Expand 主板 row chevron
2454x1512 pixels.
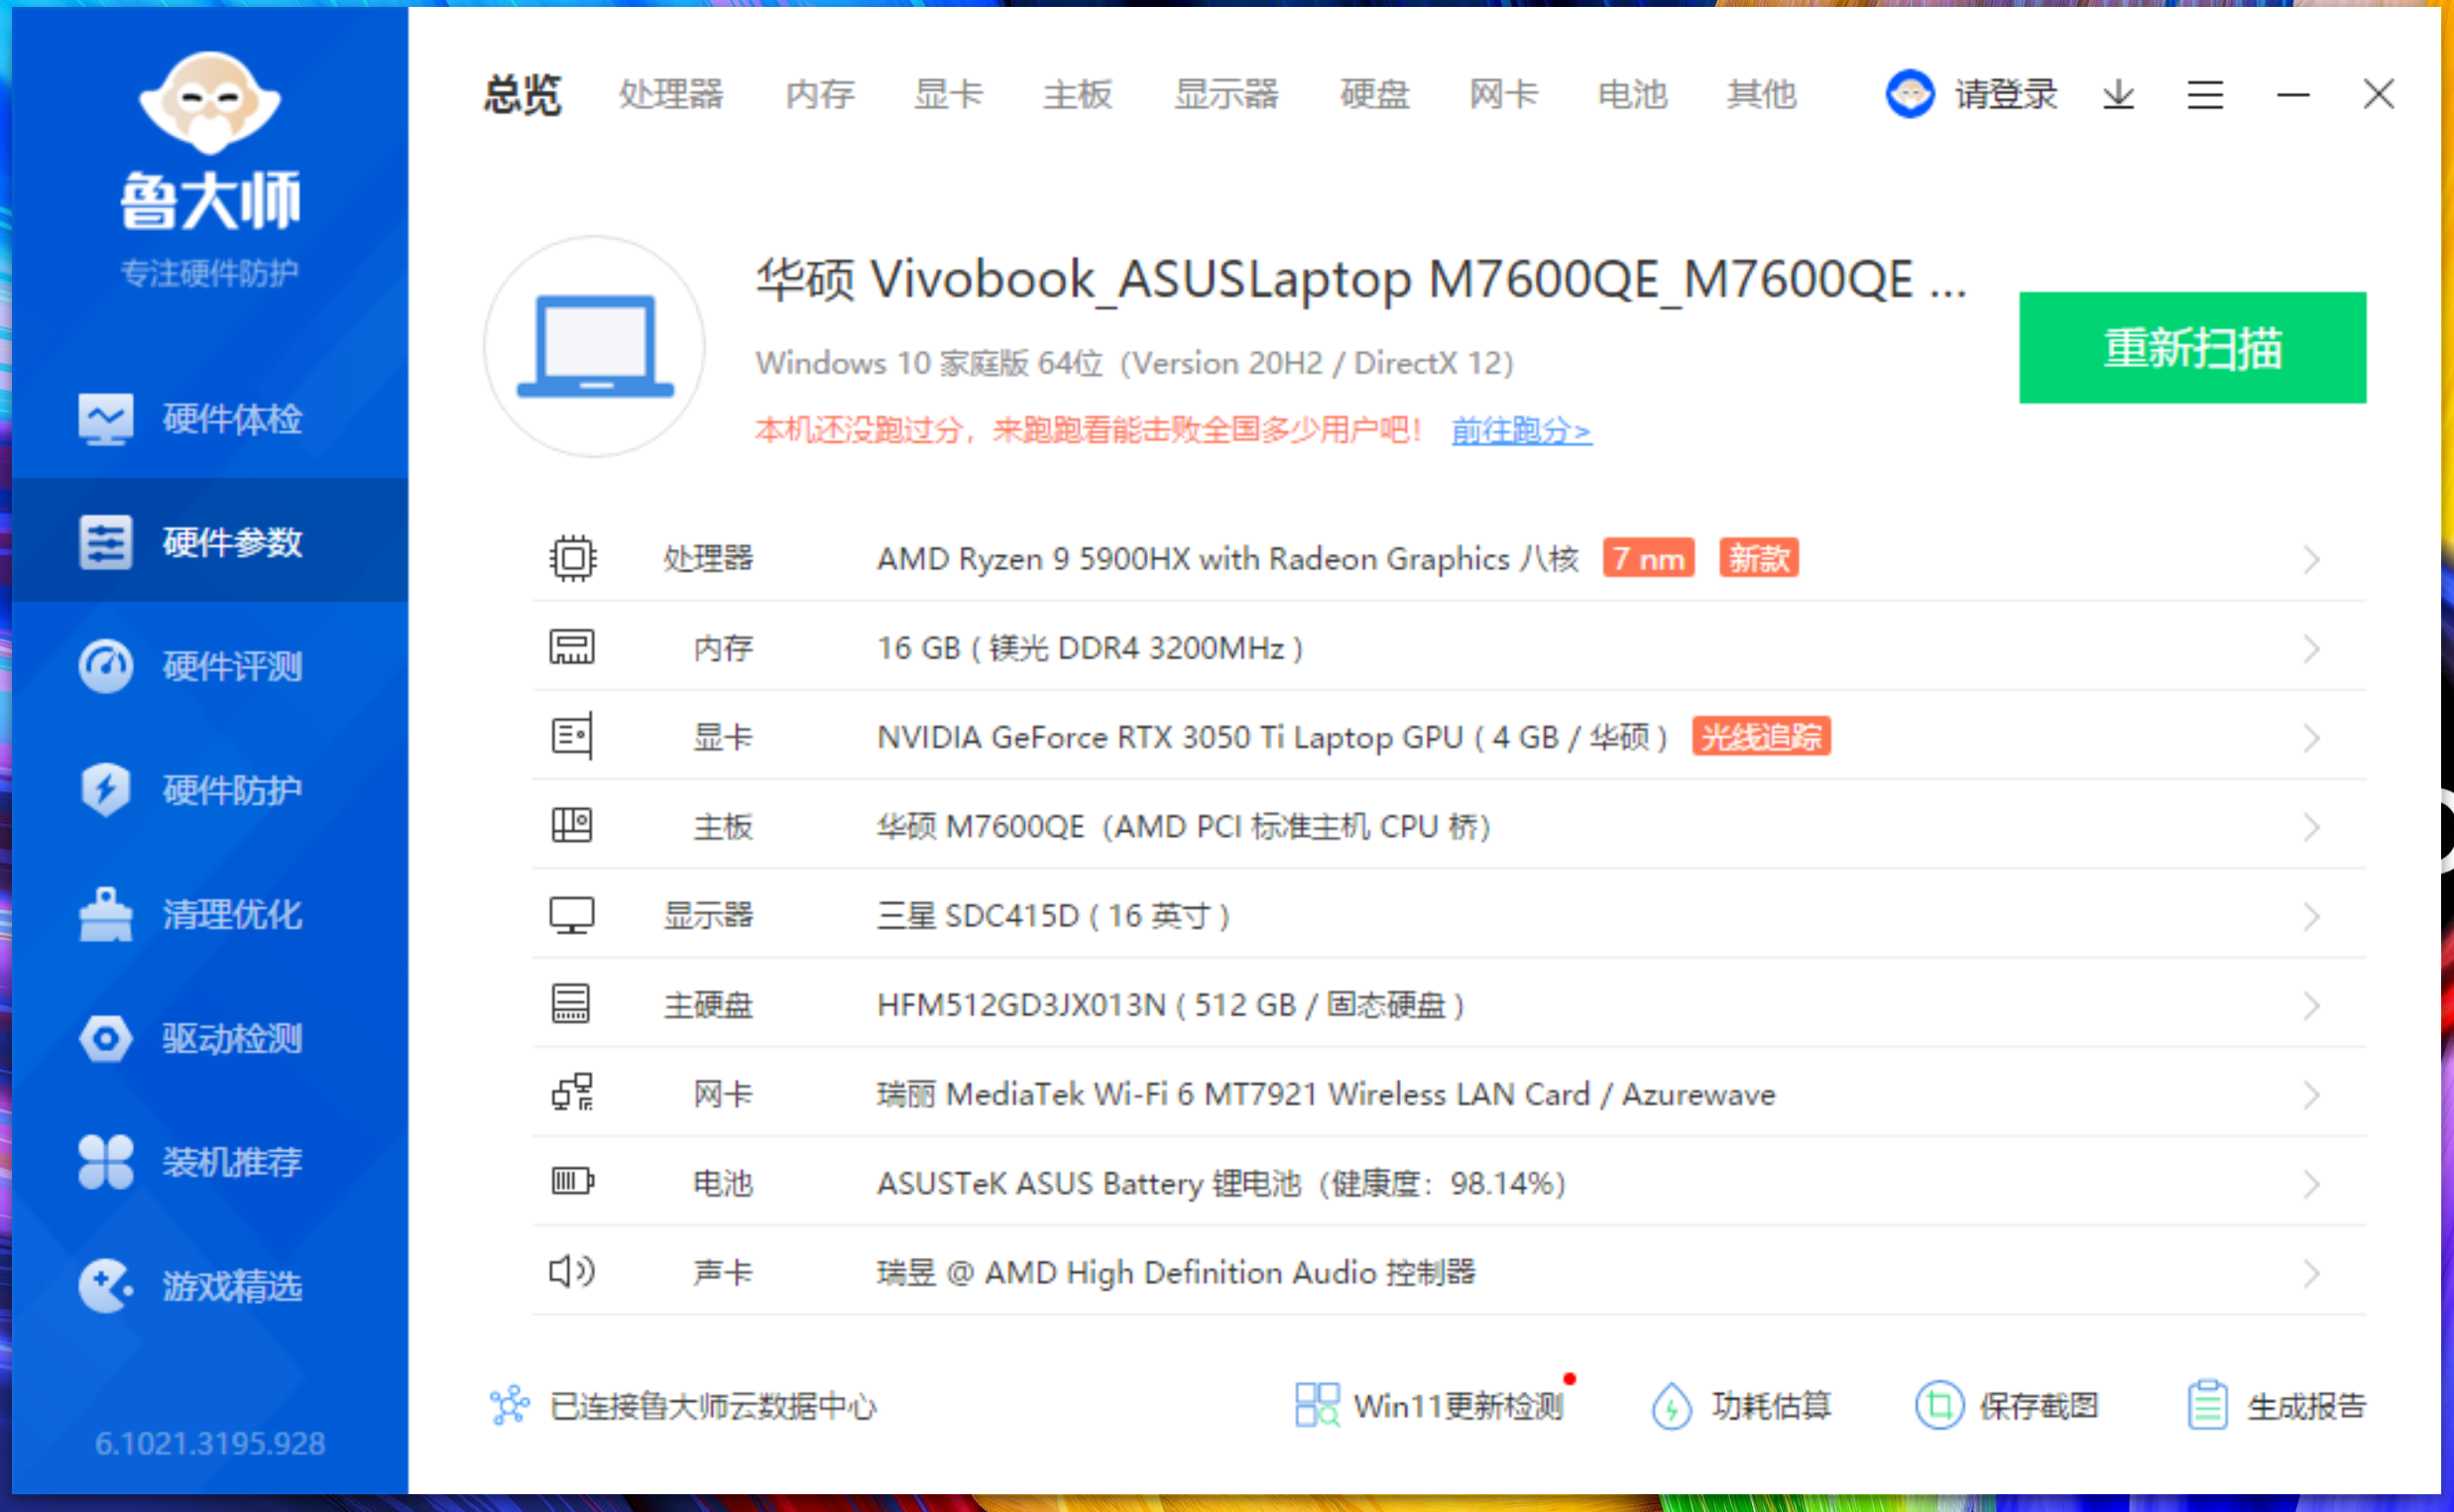(2311, 827)
